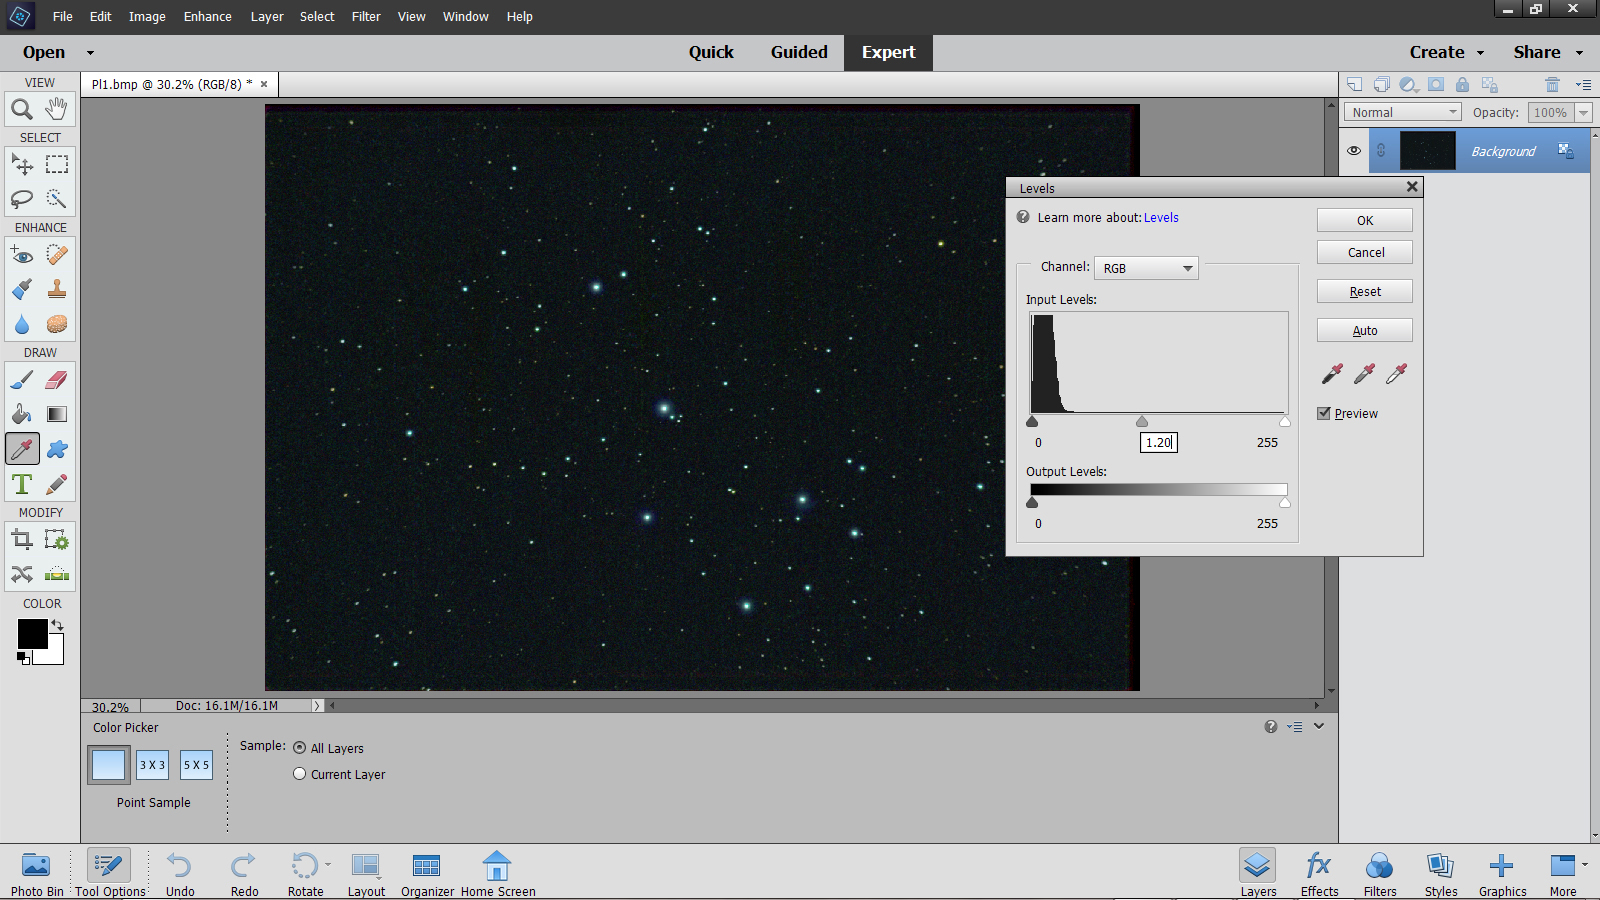Viewport: 1600px width, 900px height.
Task: Select the Crop tool
Action: [22, 541]
